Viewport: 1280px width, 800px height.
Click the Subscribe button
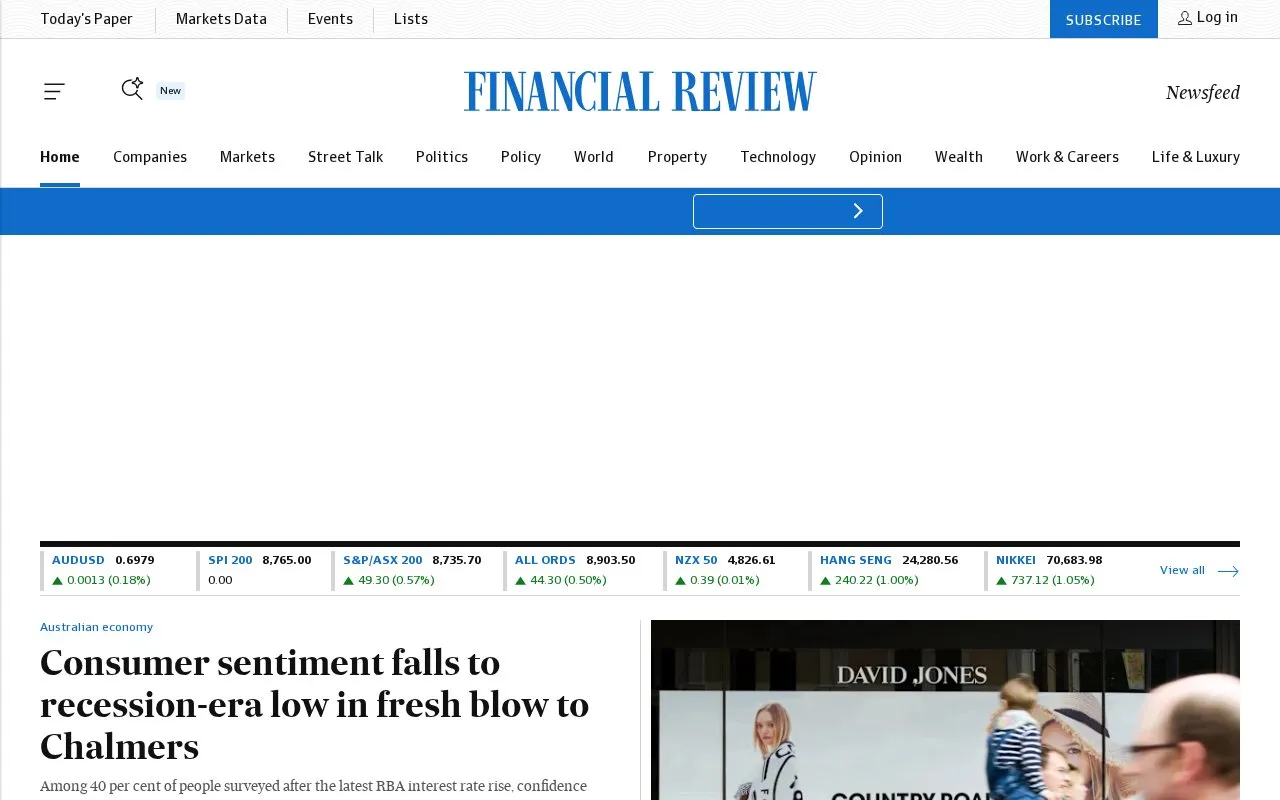[x=1104, y=19]
